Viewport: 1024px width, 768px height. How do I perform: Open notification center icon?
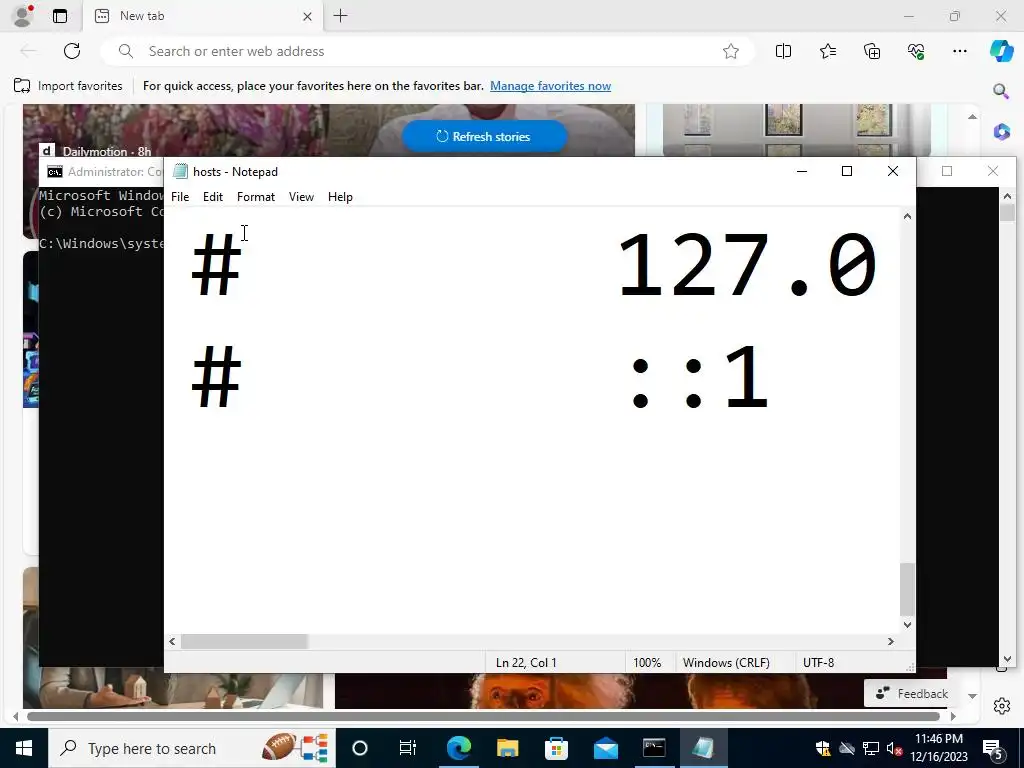993,748
